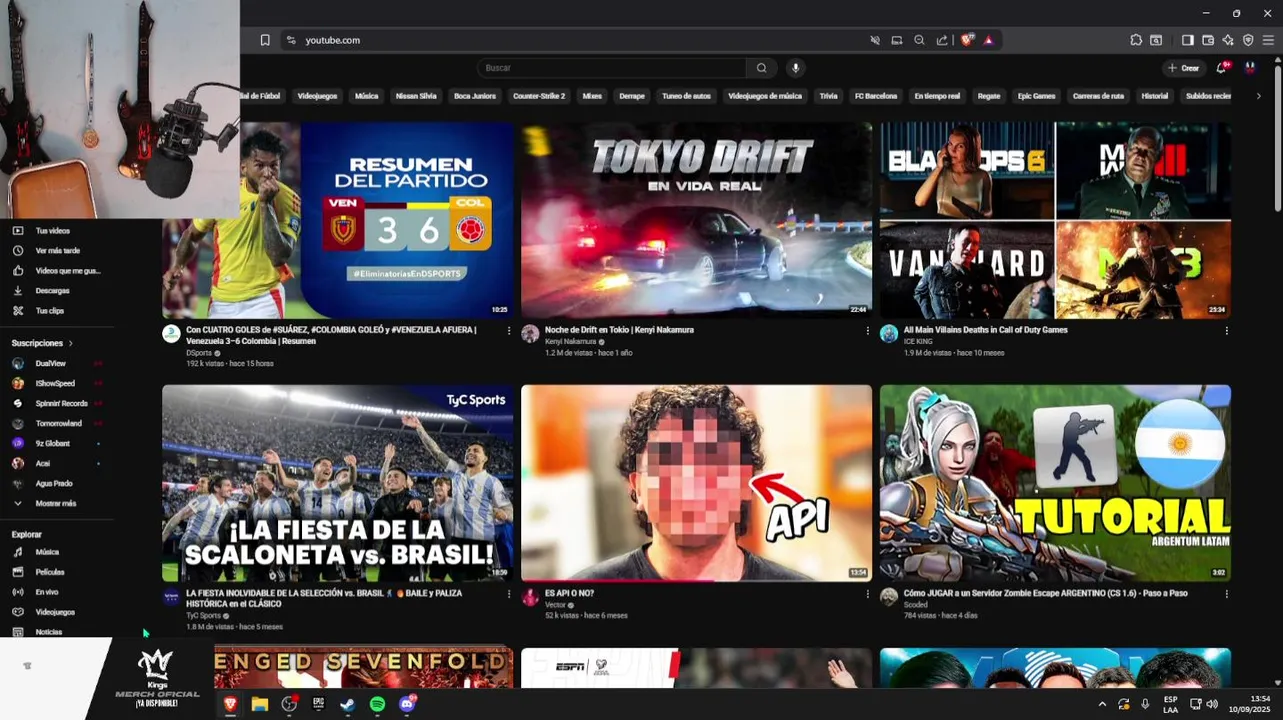Open IShowSpeed subscription channel
The width and height of the screenshot is (1283, 720).
pyautogui.click(x=55, y=383)
